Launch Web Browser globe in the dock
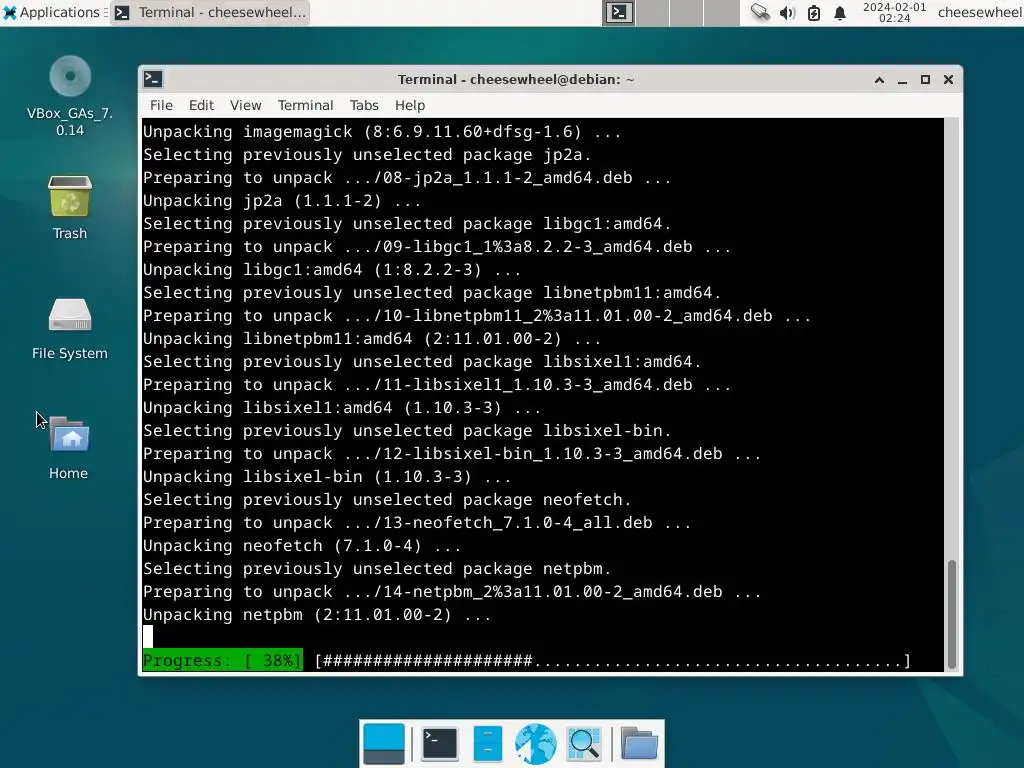 [536, 743]
